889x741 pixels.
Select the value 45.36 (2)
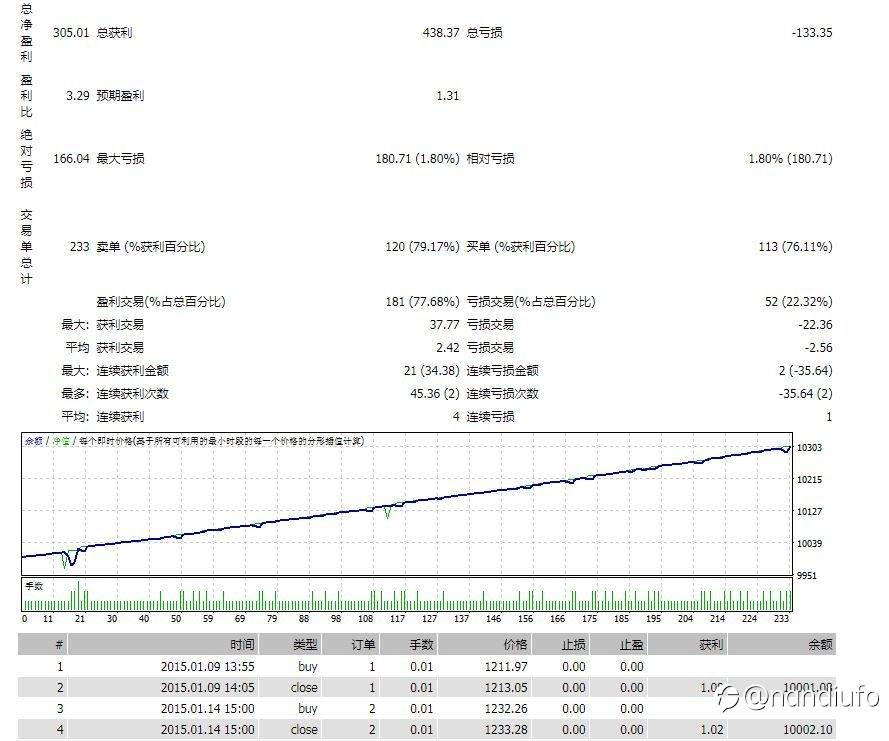click(435, 393)
